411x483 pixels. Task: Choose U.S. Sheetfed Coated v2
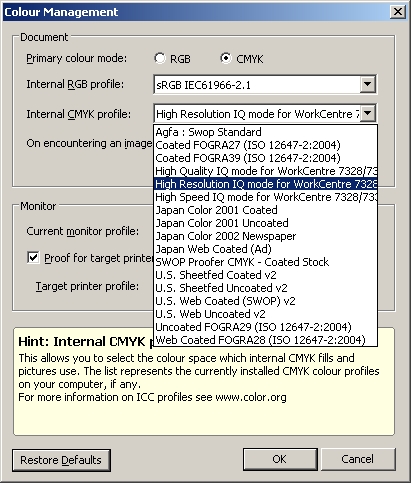coord(265,275)
